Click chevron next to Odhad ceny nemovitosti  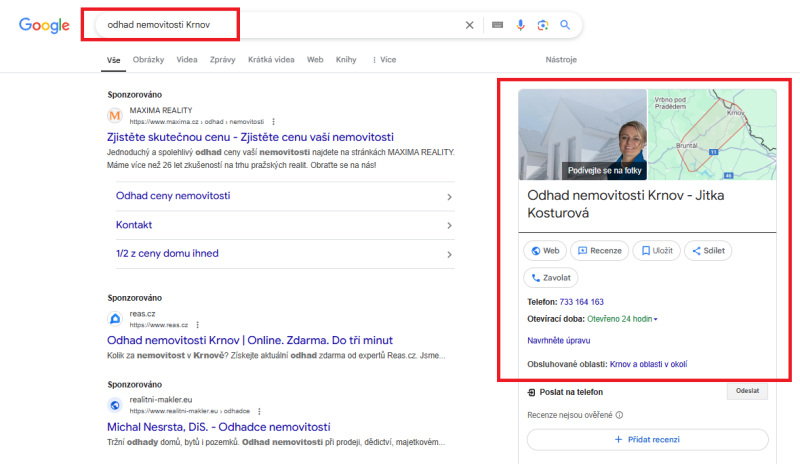pos(449,197)
